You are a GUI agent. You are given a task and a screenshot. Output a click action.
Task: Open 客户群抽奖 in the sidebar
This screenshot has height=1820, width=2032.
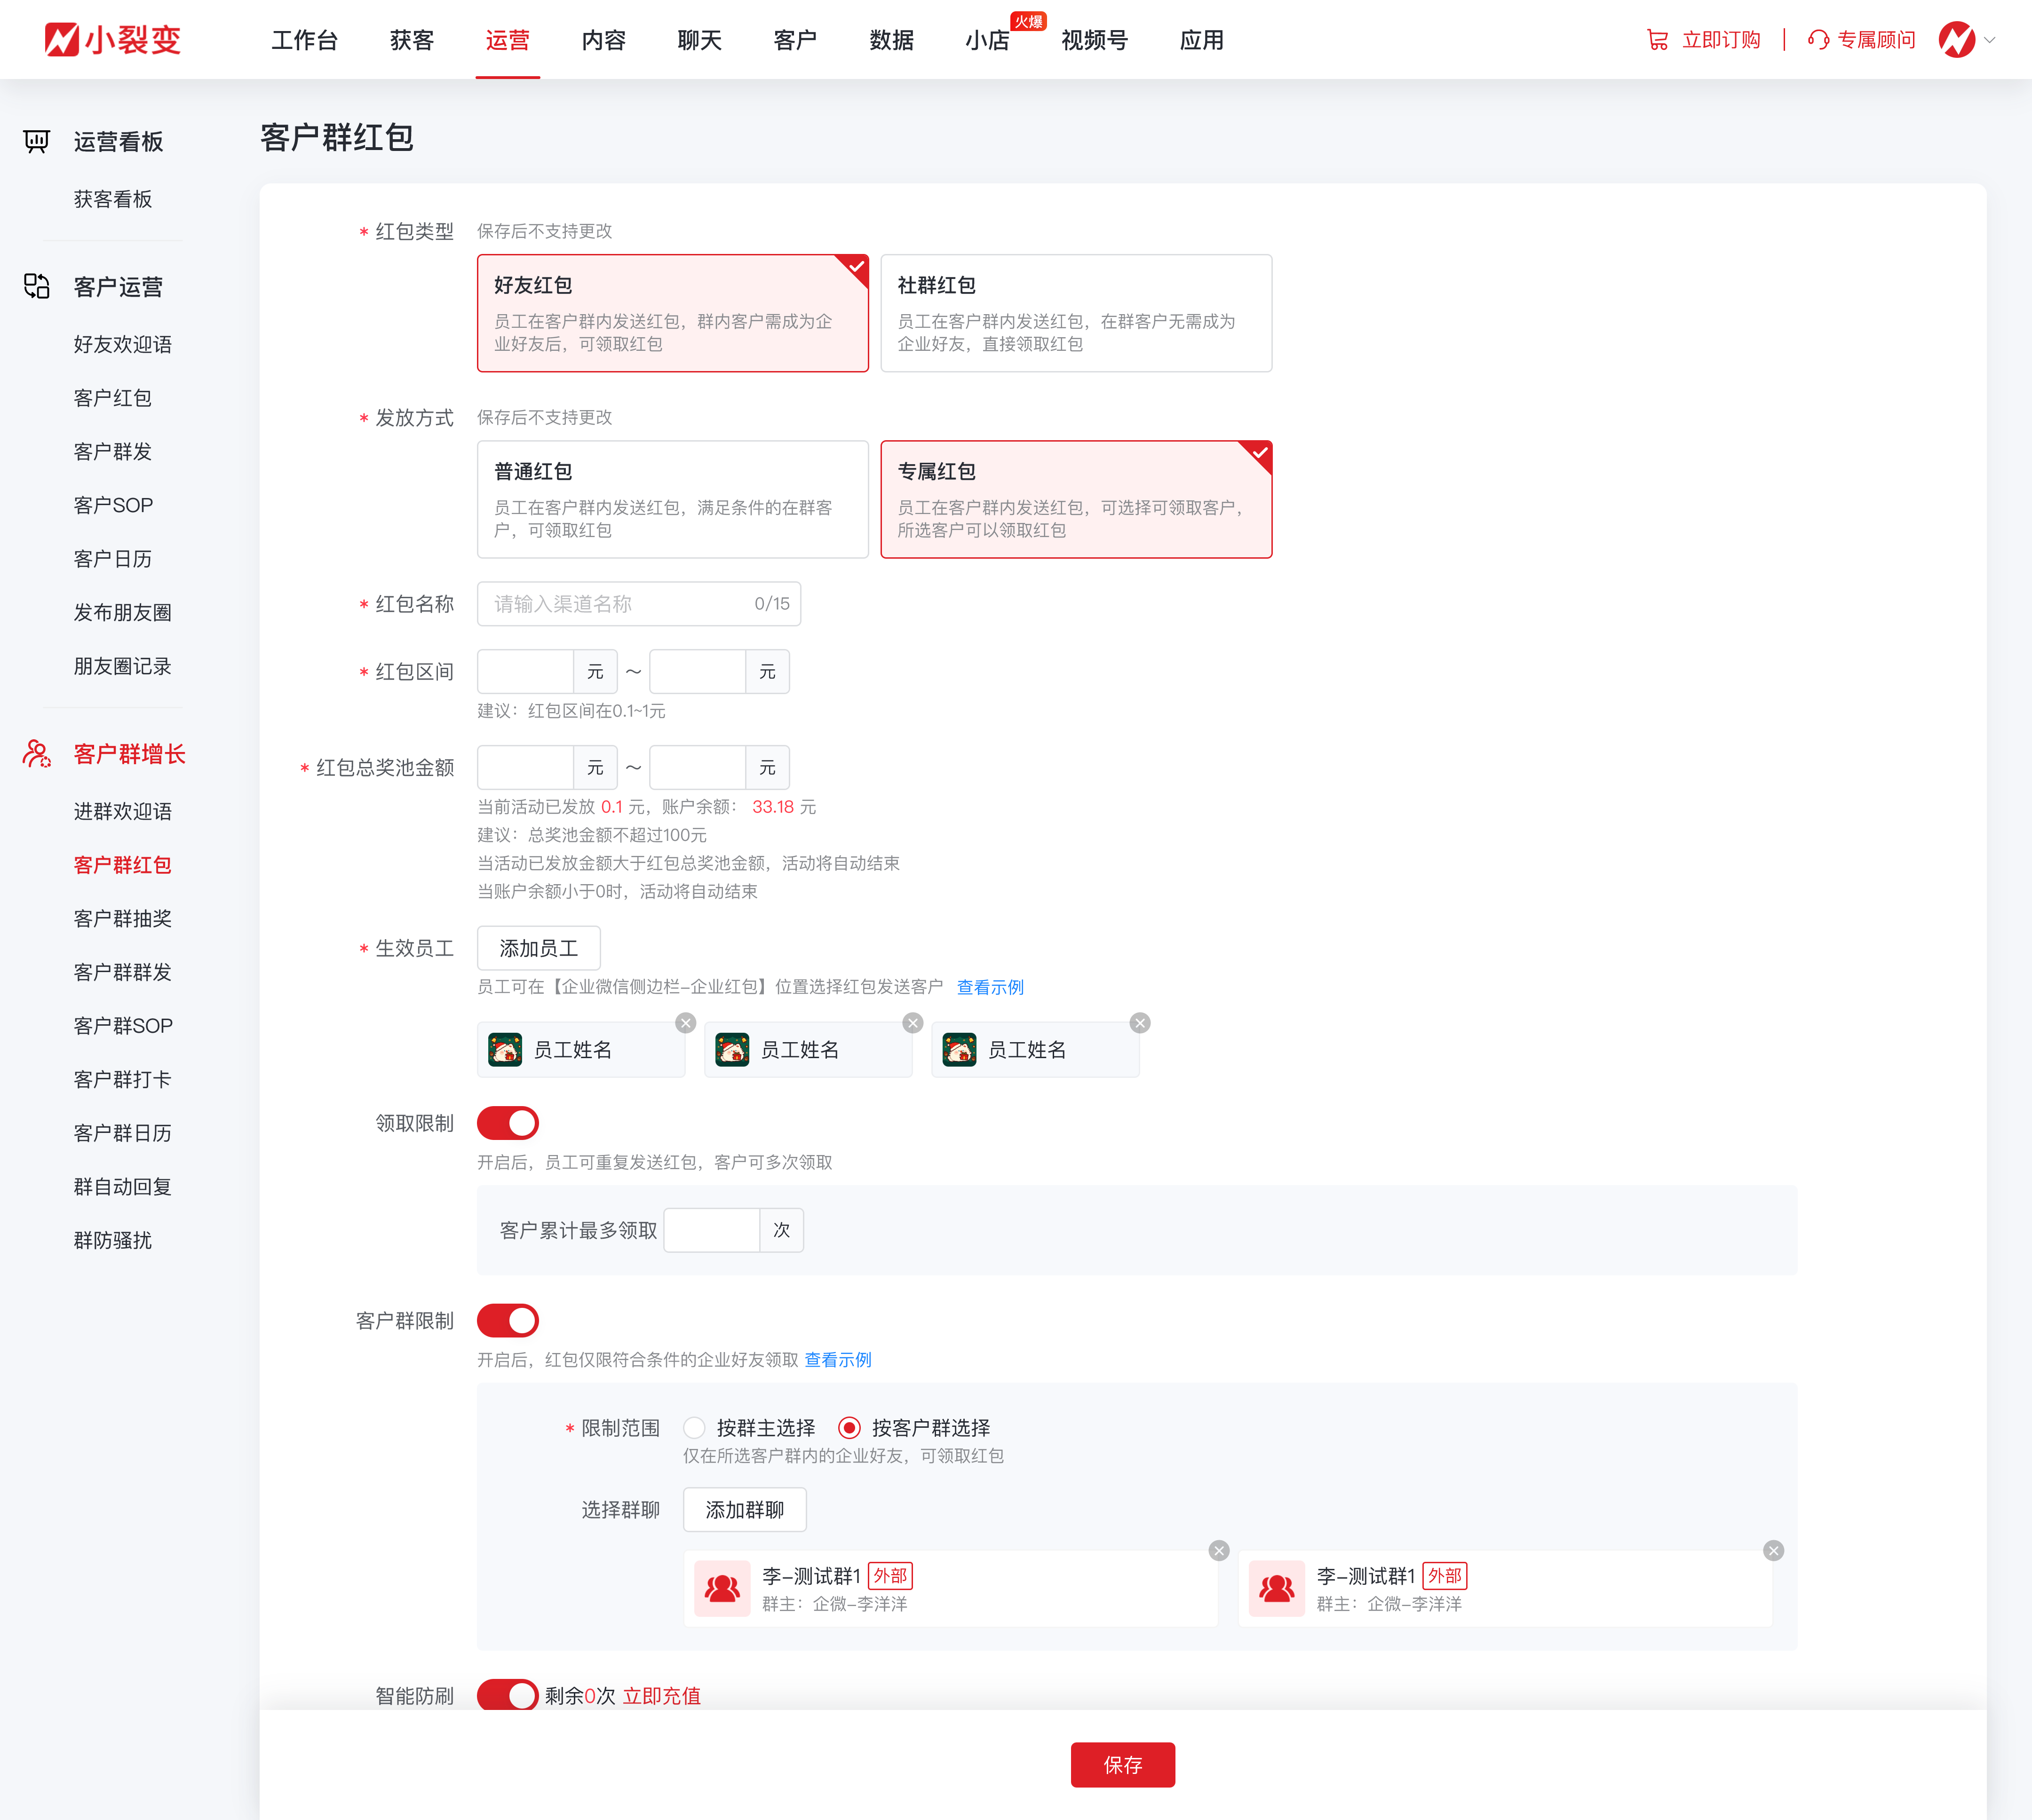pyautogui.click(x=122, y=918)
